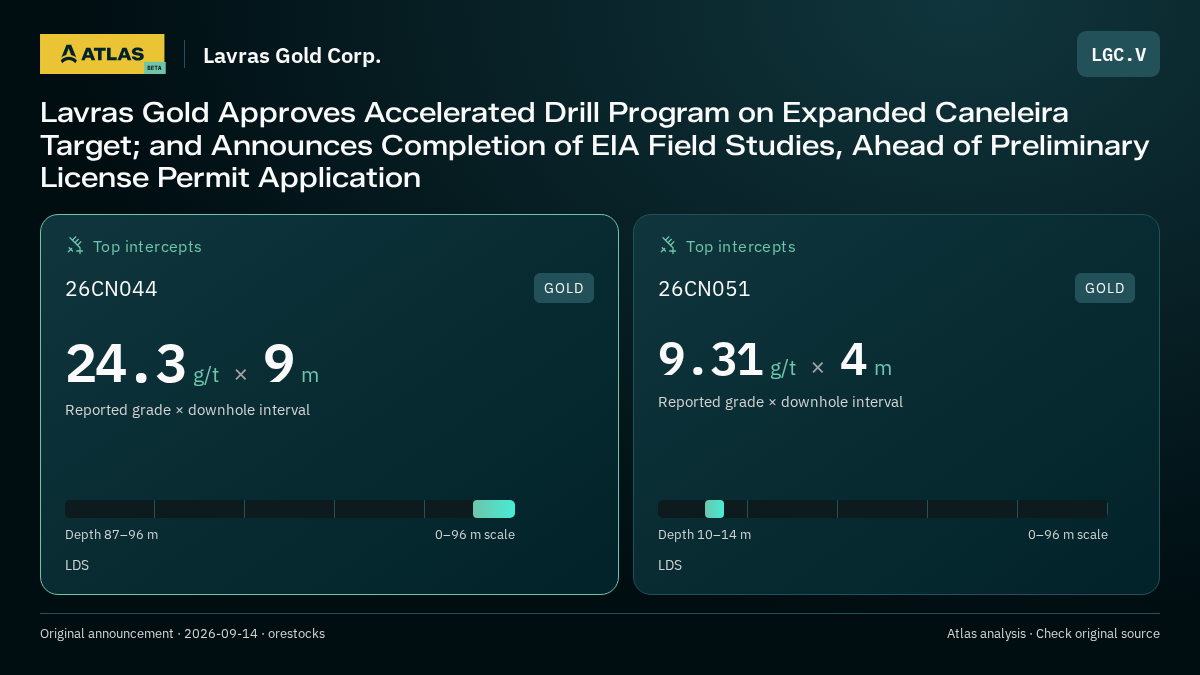Image resolution: width=1200 pixels, height=675 pixels.
Task: Select hole ID 26CN051
Action: (x=704, y=289)
